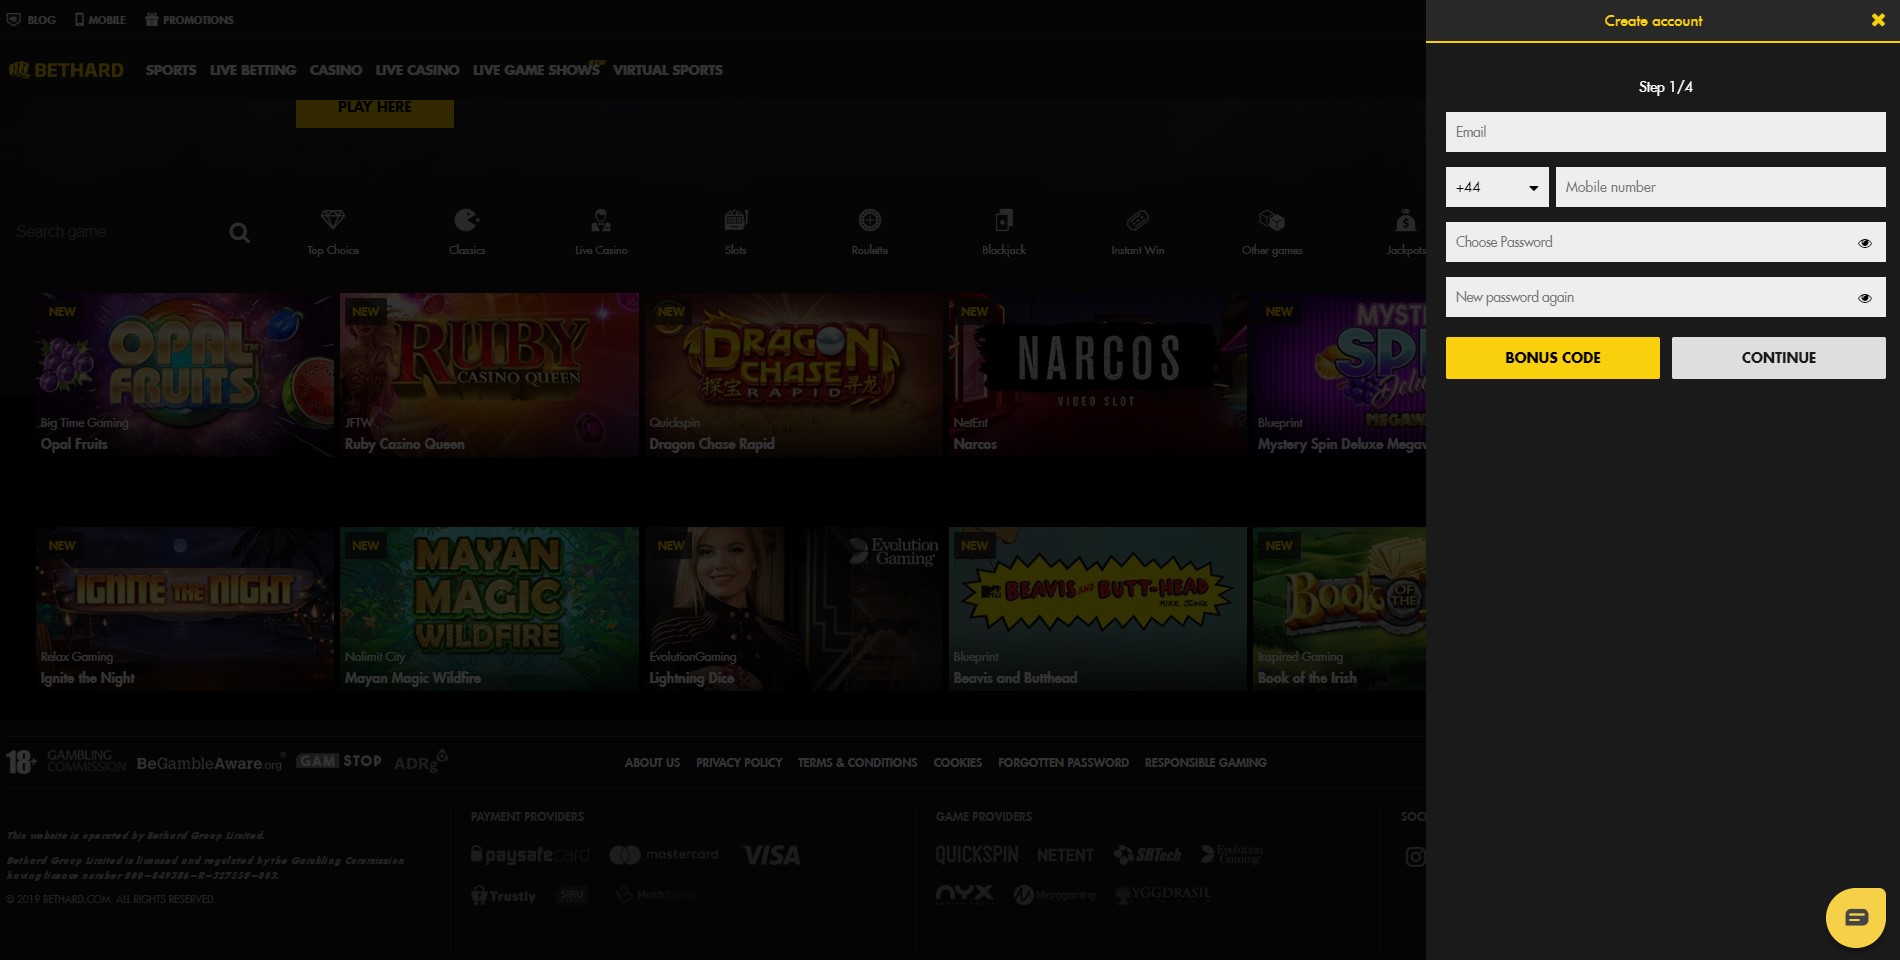Click the Quickspin provider logo
The height and width of the screenshot is (960, 1900).
point(976,855)
